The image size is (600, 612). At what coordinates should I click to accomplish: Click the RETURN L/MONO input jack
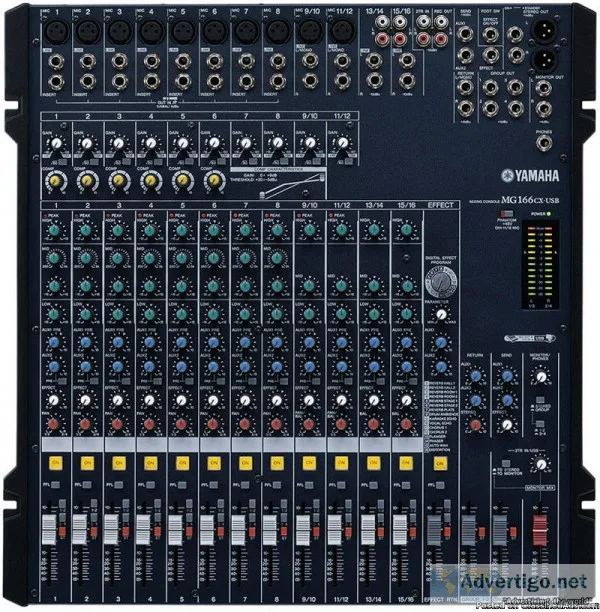465,87
